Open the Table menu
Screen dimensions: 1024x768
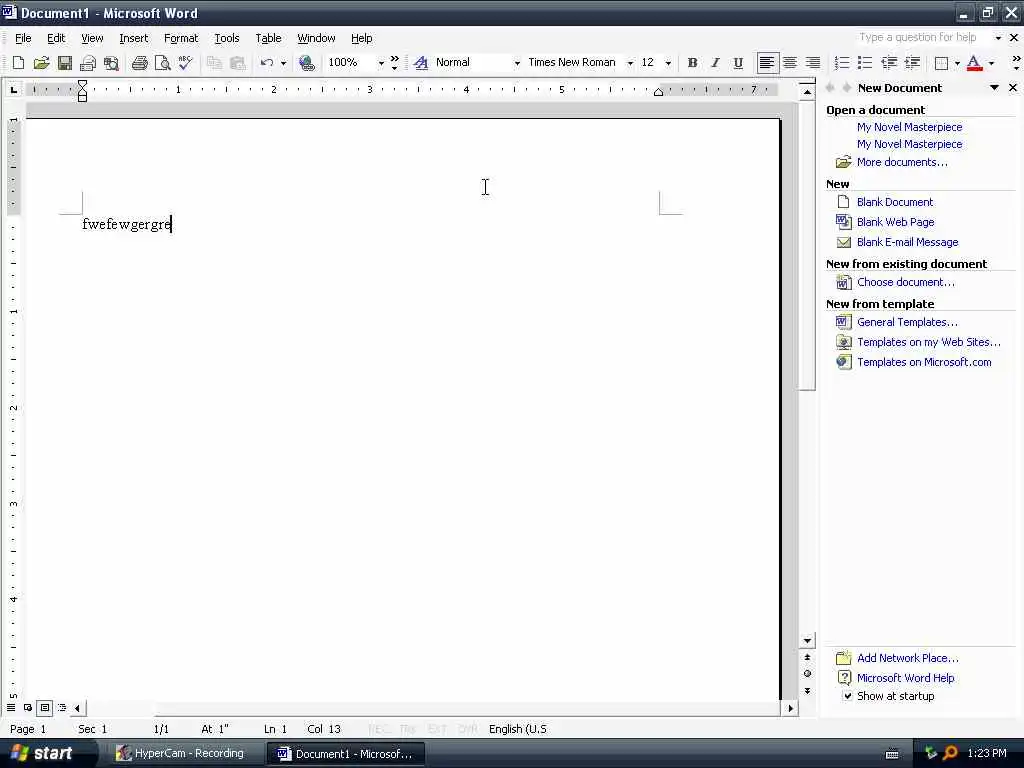tap(268, 38)
